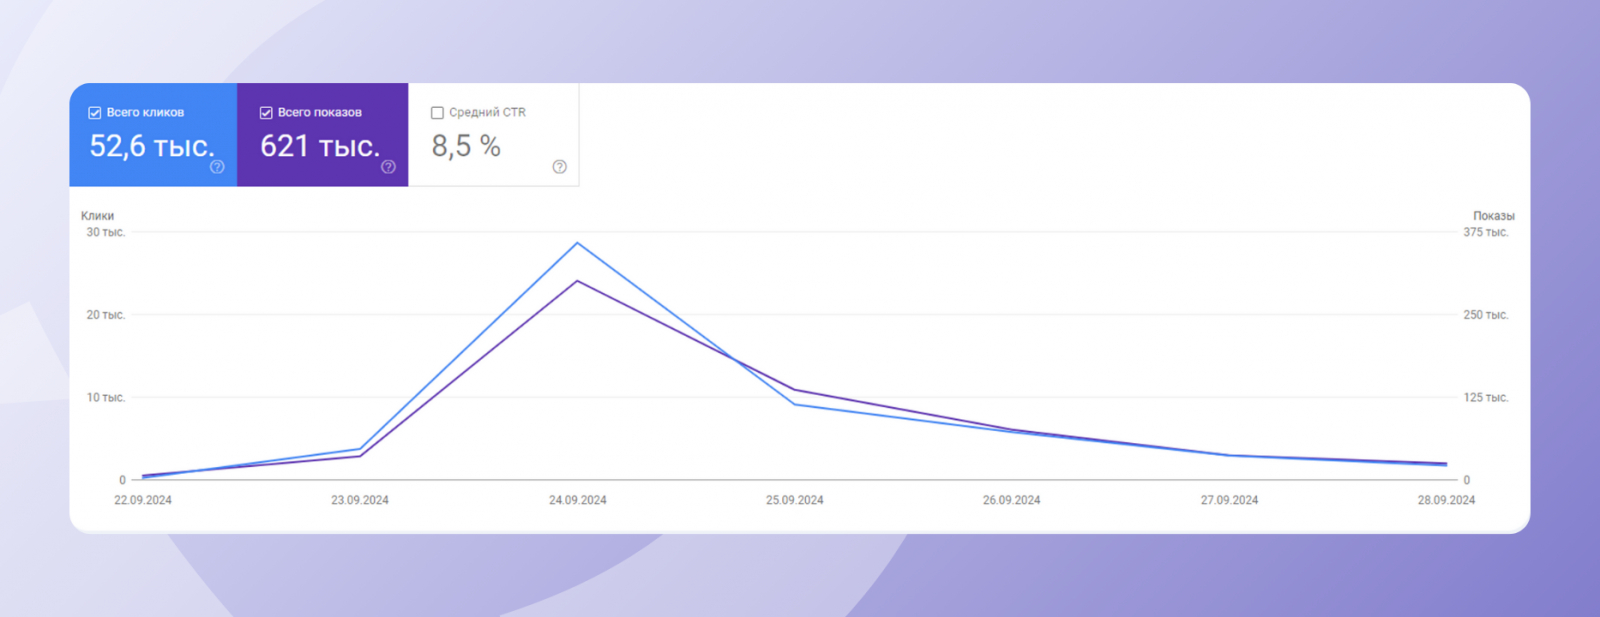The image size is (1600, 617).
Task: Click purple impressions line peak on 24.09.2024
Action: [577, 281]
